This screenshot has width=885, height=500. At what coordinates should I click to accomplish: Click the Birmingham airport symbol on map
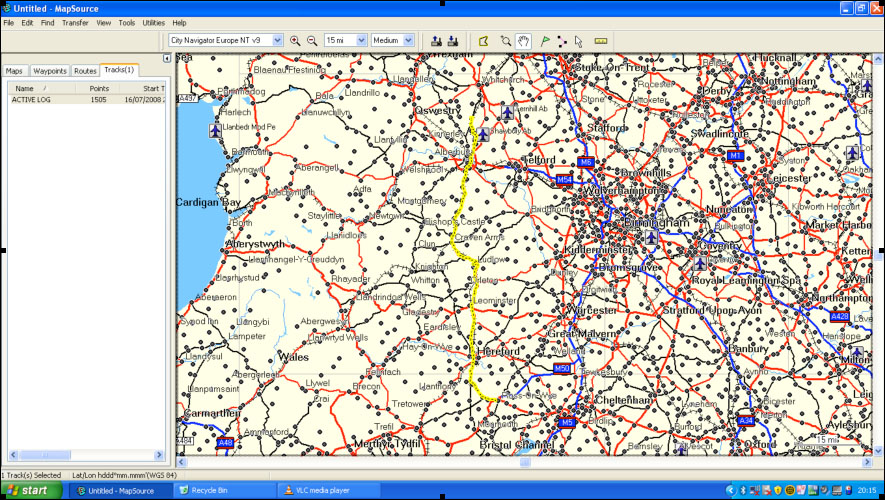pos(651,237)
